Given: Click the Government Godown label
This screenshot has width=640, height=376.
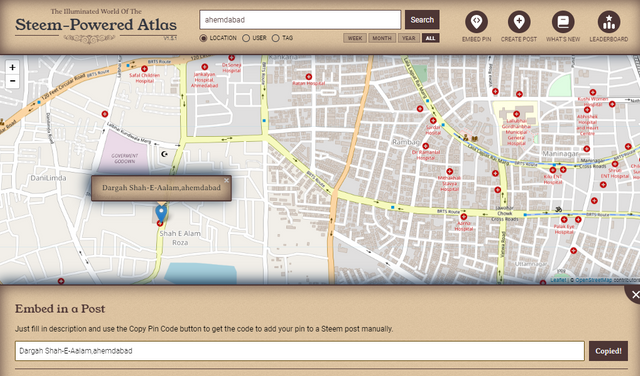Looking at the screenshot, I should pos(124,158).
